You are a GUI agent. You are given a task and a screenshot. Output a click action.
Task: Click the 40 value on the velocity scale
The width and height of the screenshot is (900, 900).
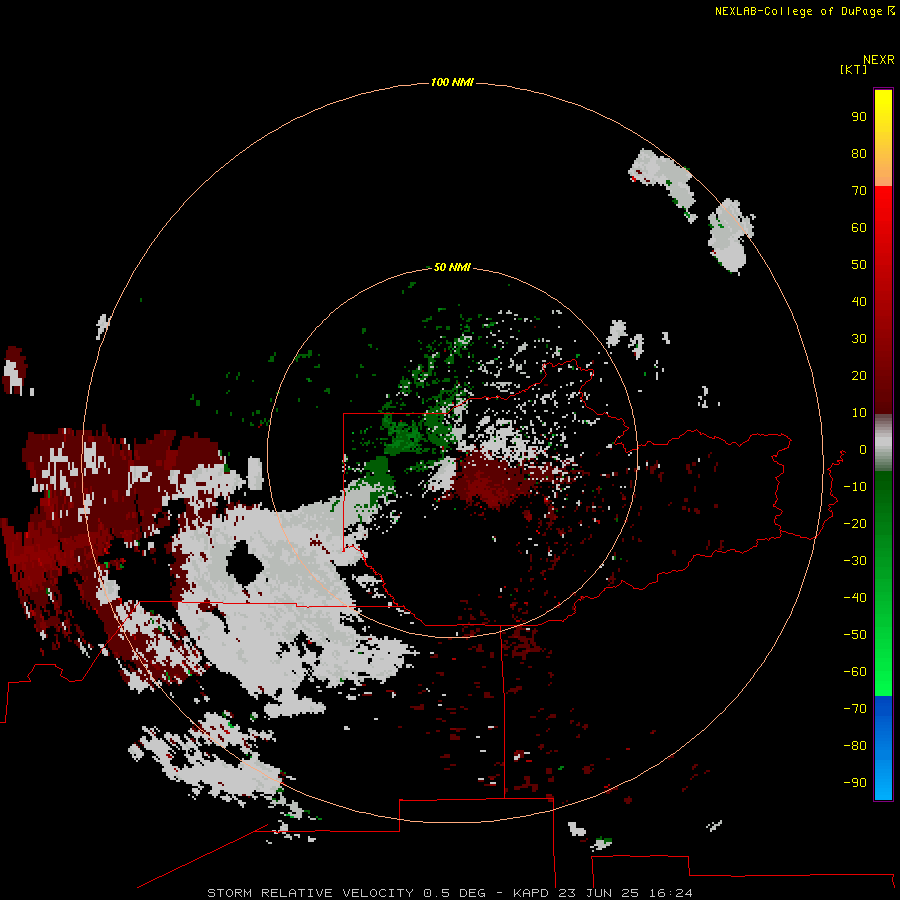coord(859,301)
